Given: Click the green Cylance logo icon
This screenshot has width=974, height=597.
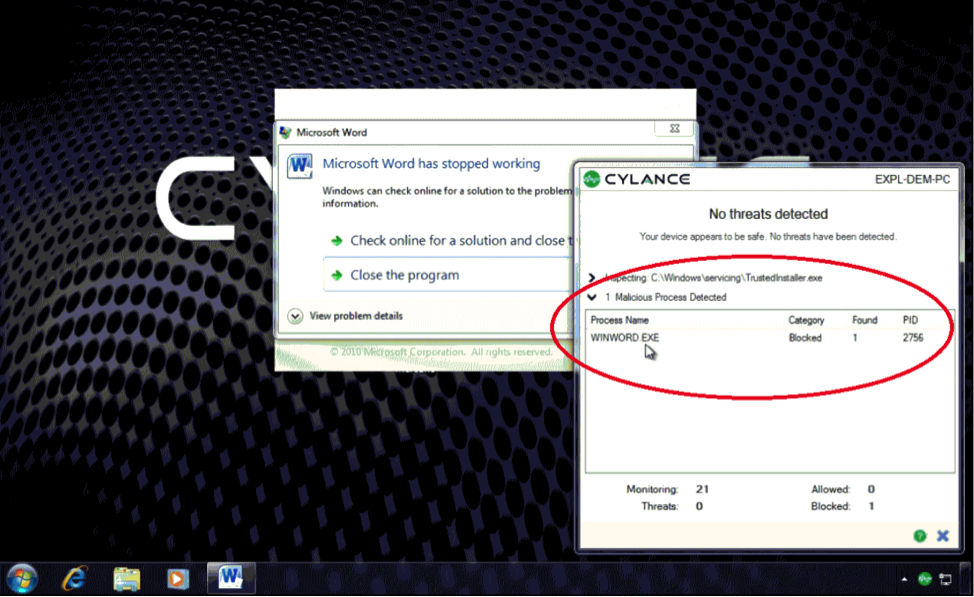Looking at the screenshot, I should click(591, 179).
